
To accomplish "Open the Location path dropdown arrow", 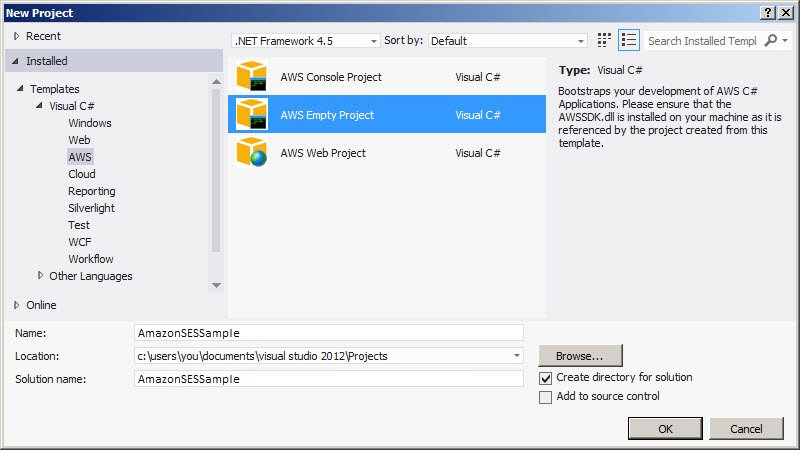I will click(516, 356).
